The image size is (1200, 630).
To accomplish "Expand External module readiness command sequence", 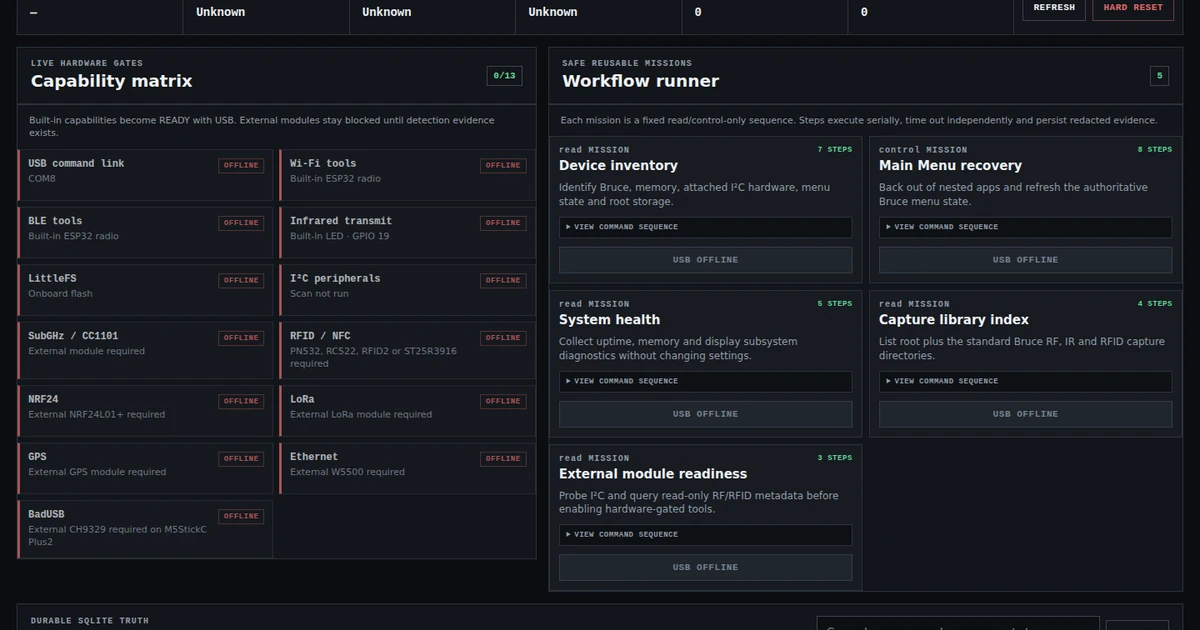I will click(x=705, y=535).
